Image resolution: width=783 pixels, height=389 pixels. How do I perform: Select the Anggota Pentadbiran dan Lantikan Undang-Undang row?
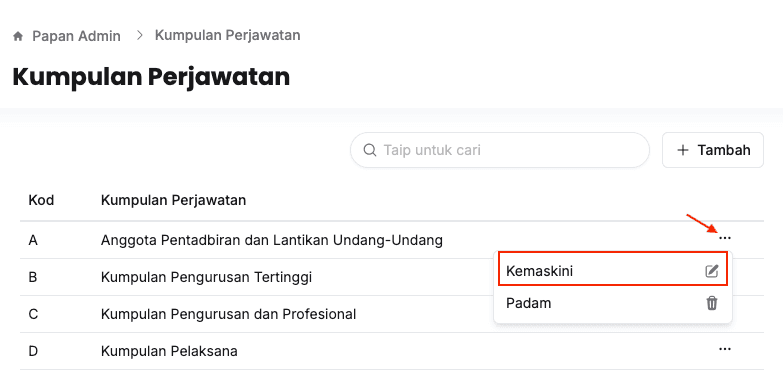tap(392, 240)
